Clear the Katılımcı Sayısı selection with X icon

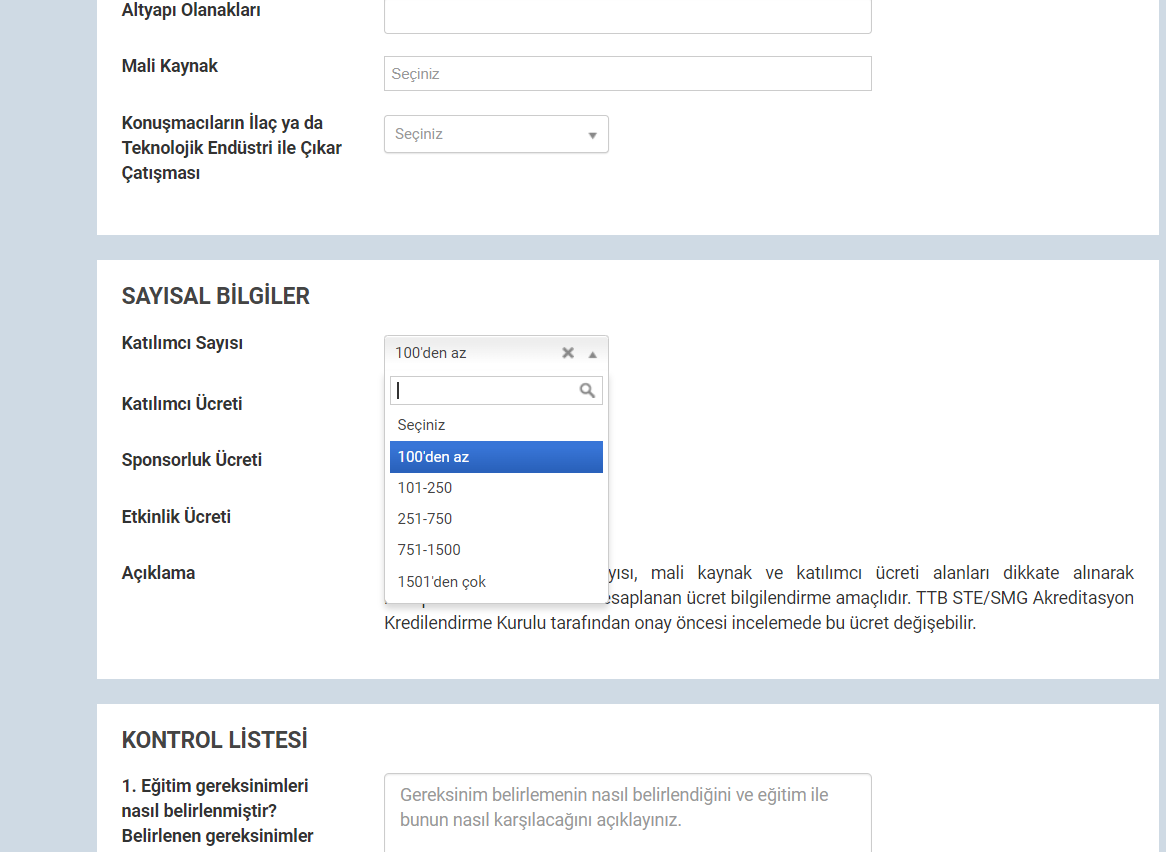click(x=568, y=353)
